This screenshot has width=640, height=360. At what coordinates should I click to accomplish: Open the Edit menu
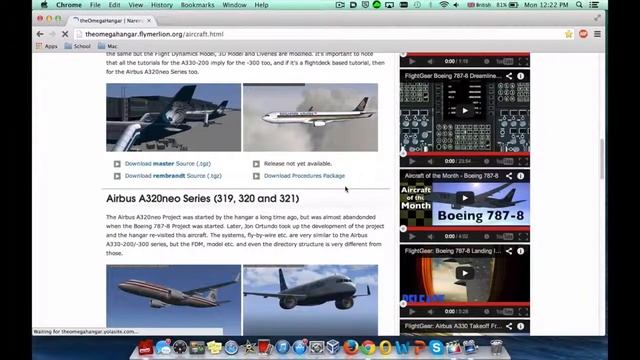[114, 5]
